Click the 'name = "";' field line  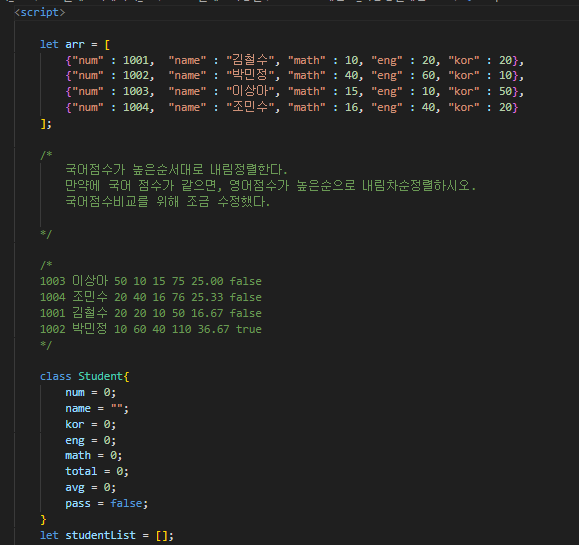click(x=97, y=408)
